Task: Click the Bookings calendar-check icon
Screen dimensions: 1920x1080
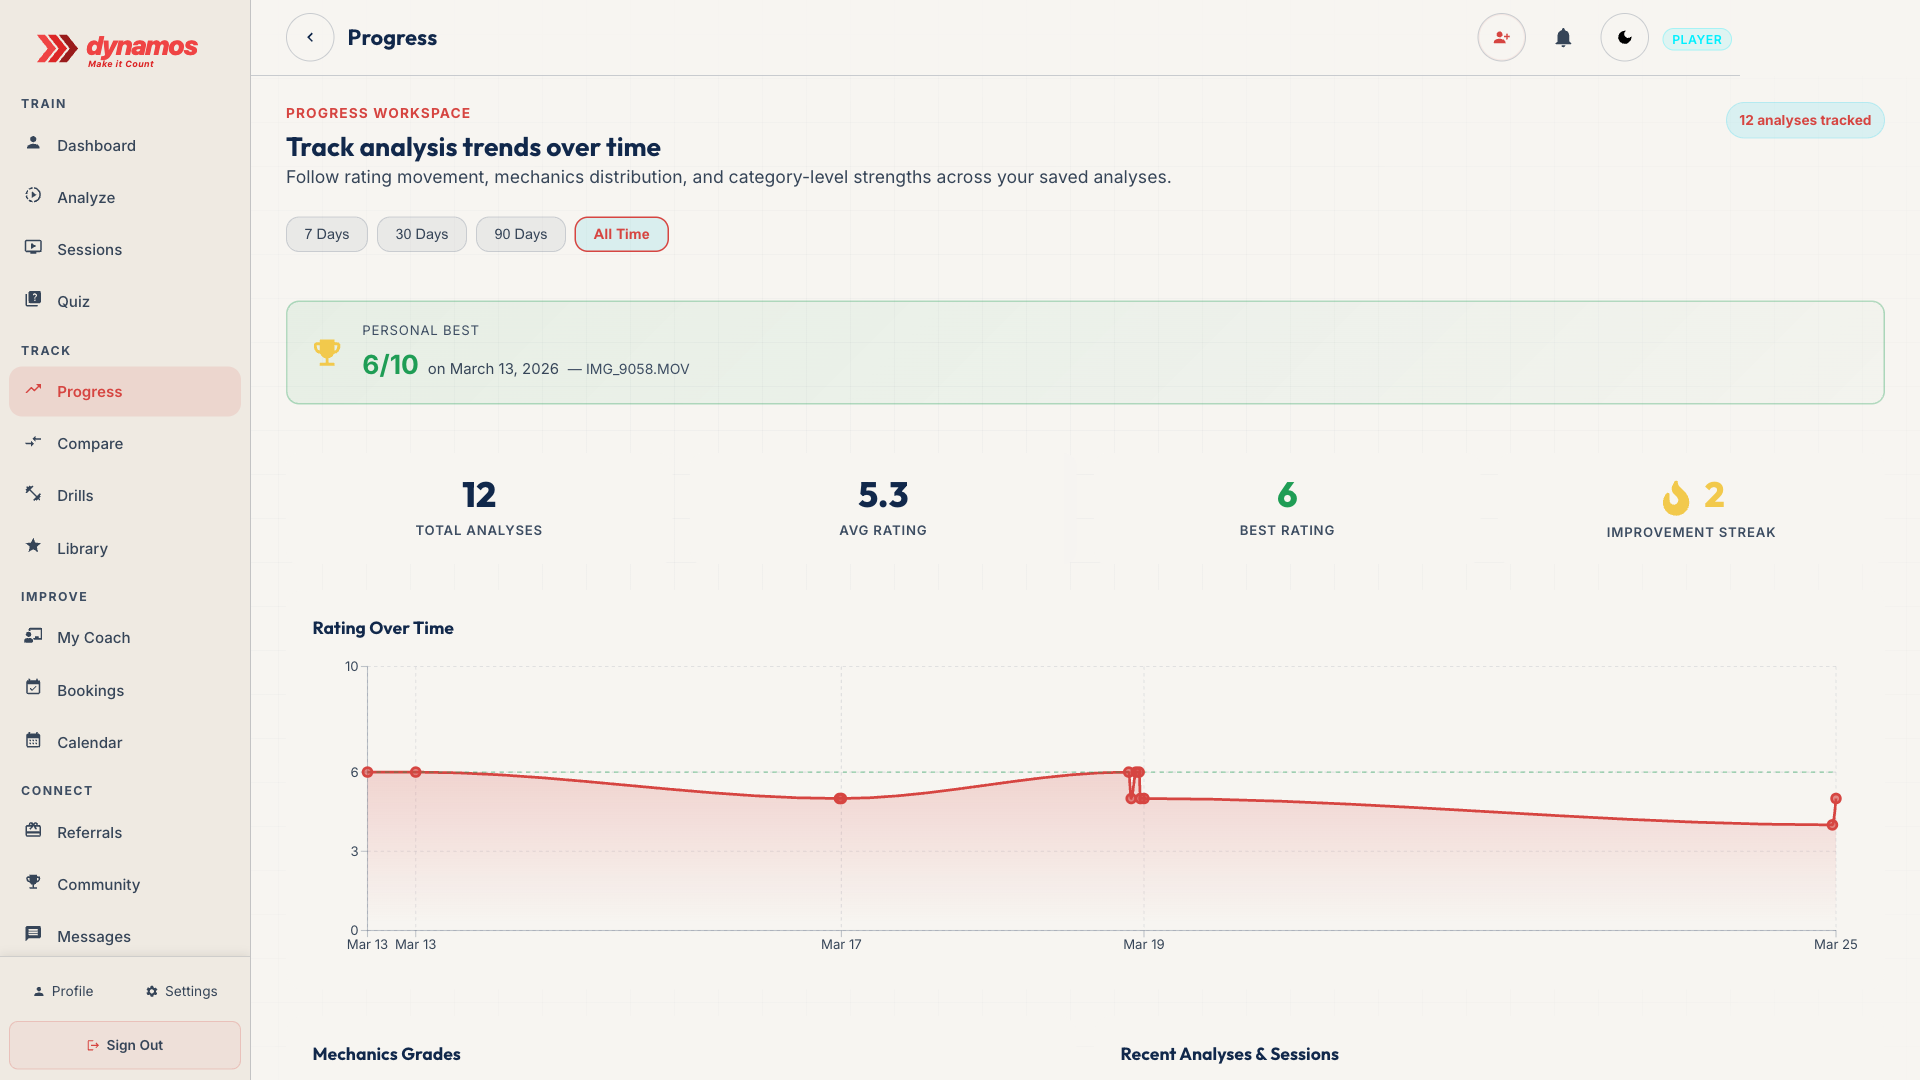Action: (x=33, y=688)
